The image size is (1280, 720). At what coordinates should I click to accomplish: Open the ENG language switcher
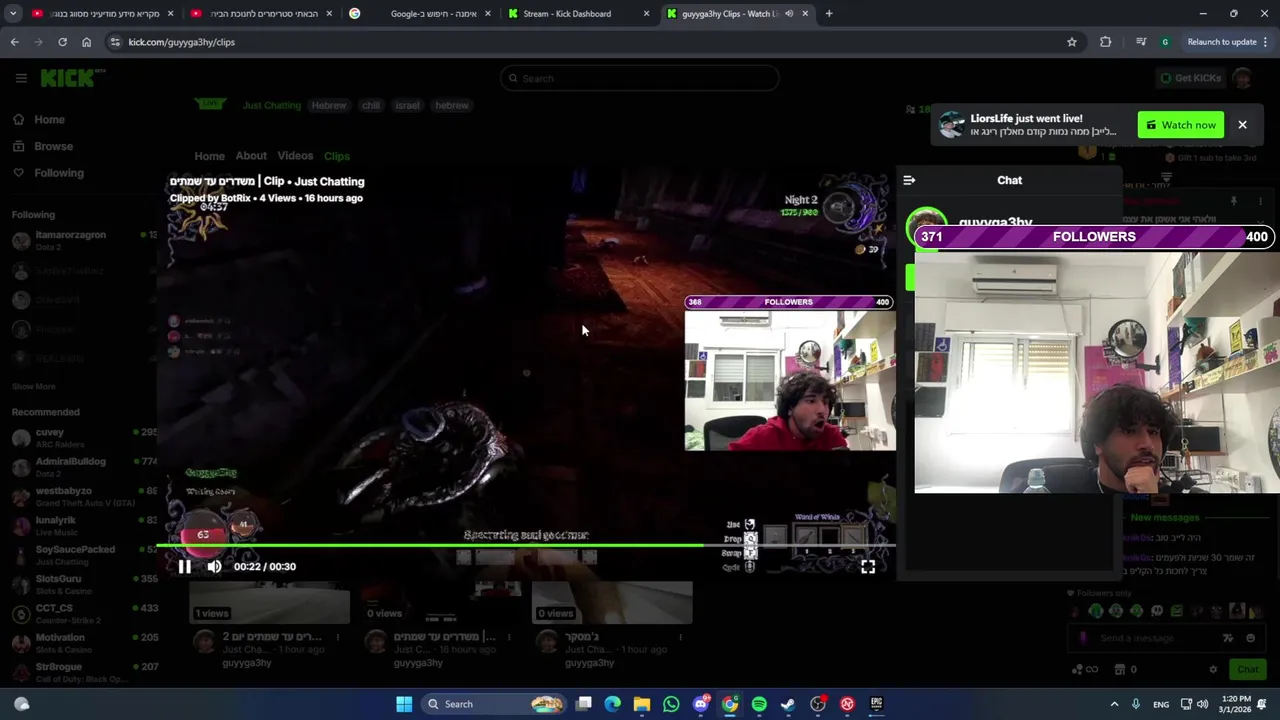[1161, 704]
